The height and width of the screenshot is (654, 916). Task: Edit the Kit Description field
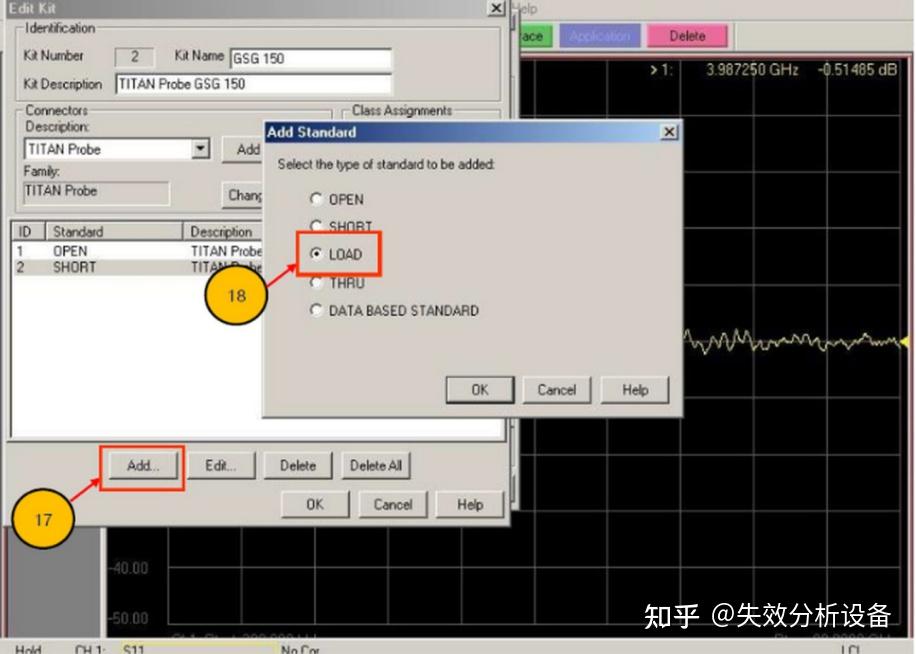(253, 84)
